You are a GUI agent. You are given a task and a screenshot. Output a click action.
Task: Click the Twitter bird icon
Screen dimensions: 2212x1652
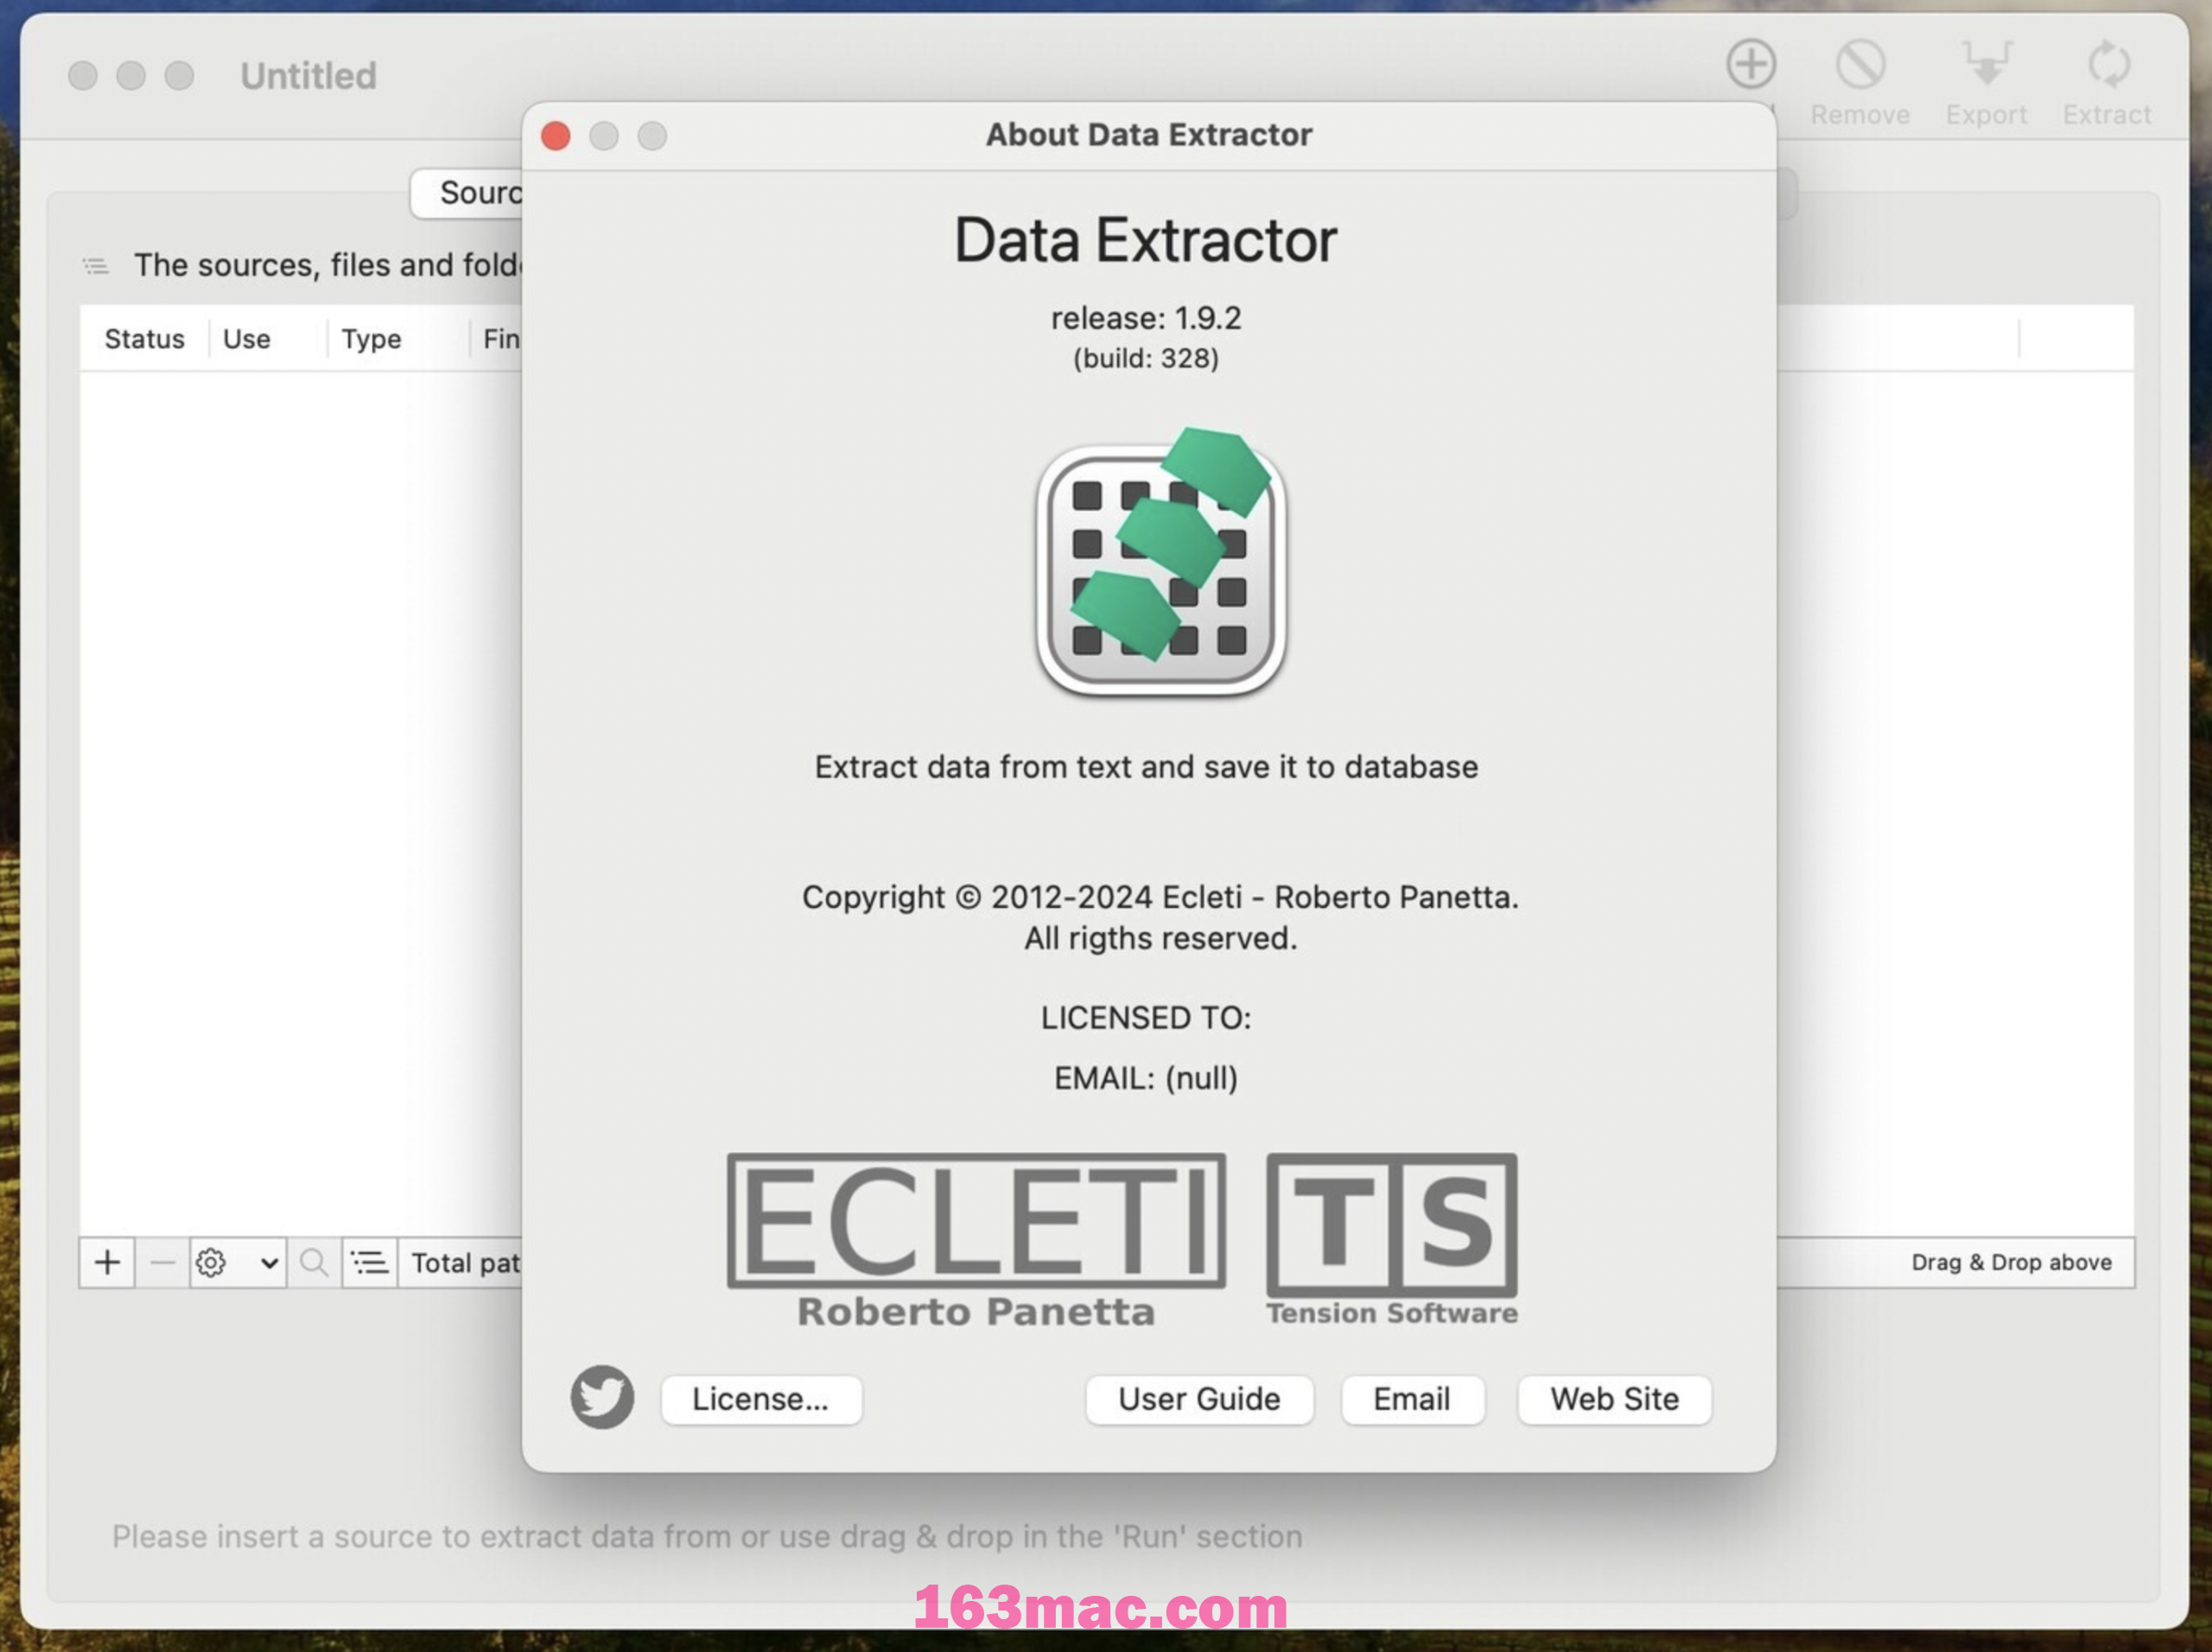604,1397
